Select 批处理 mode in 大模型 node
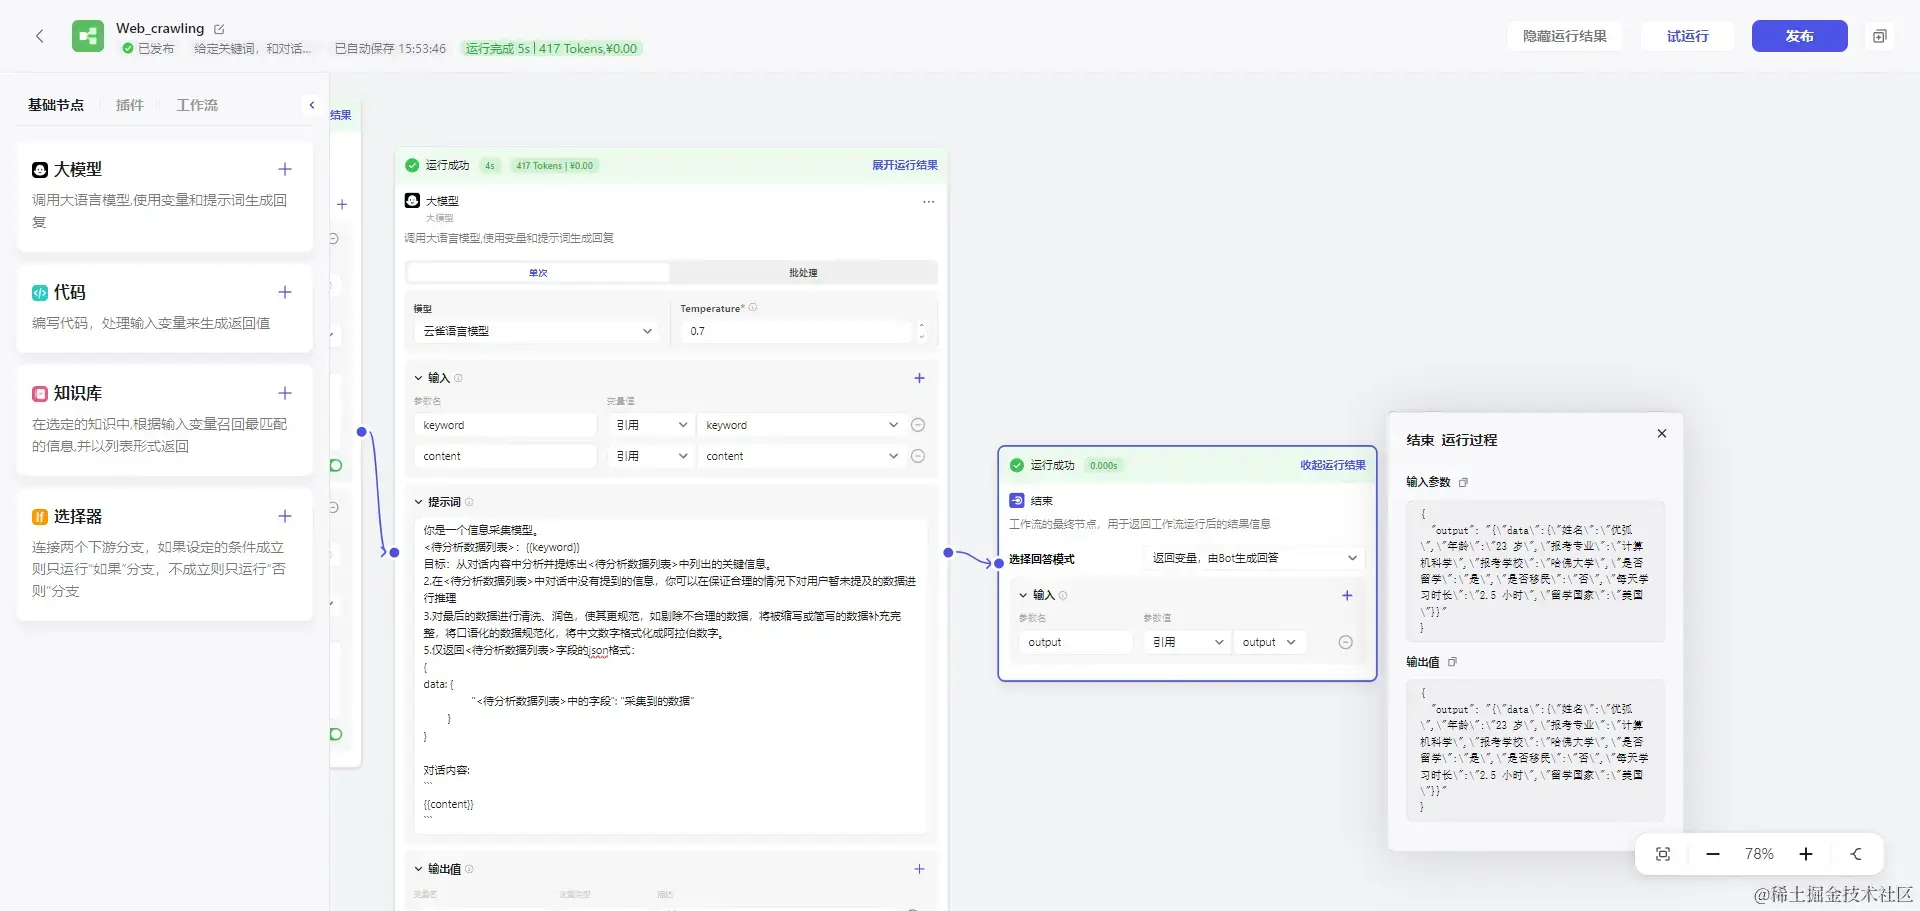The height and width of the screenshot is (911, 1920). (x=803, y=273)
